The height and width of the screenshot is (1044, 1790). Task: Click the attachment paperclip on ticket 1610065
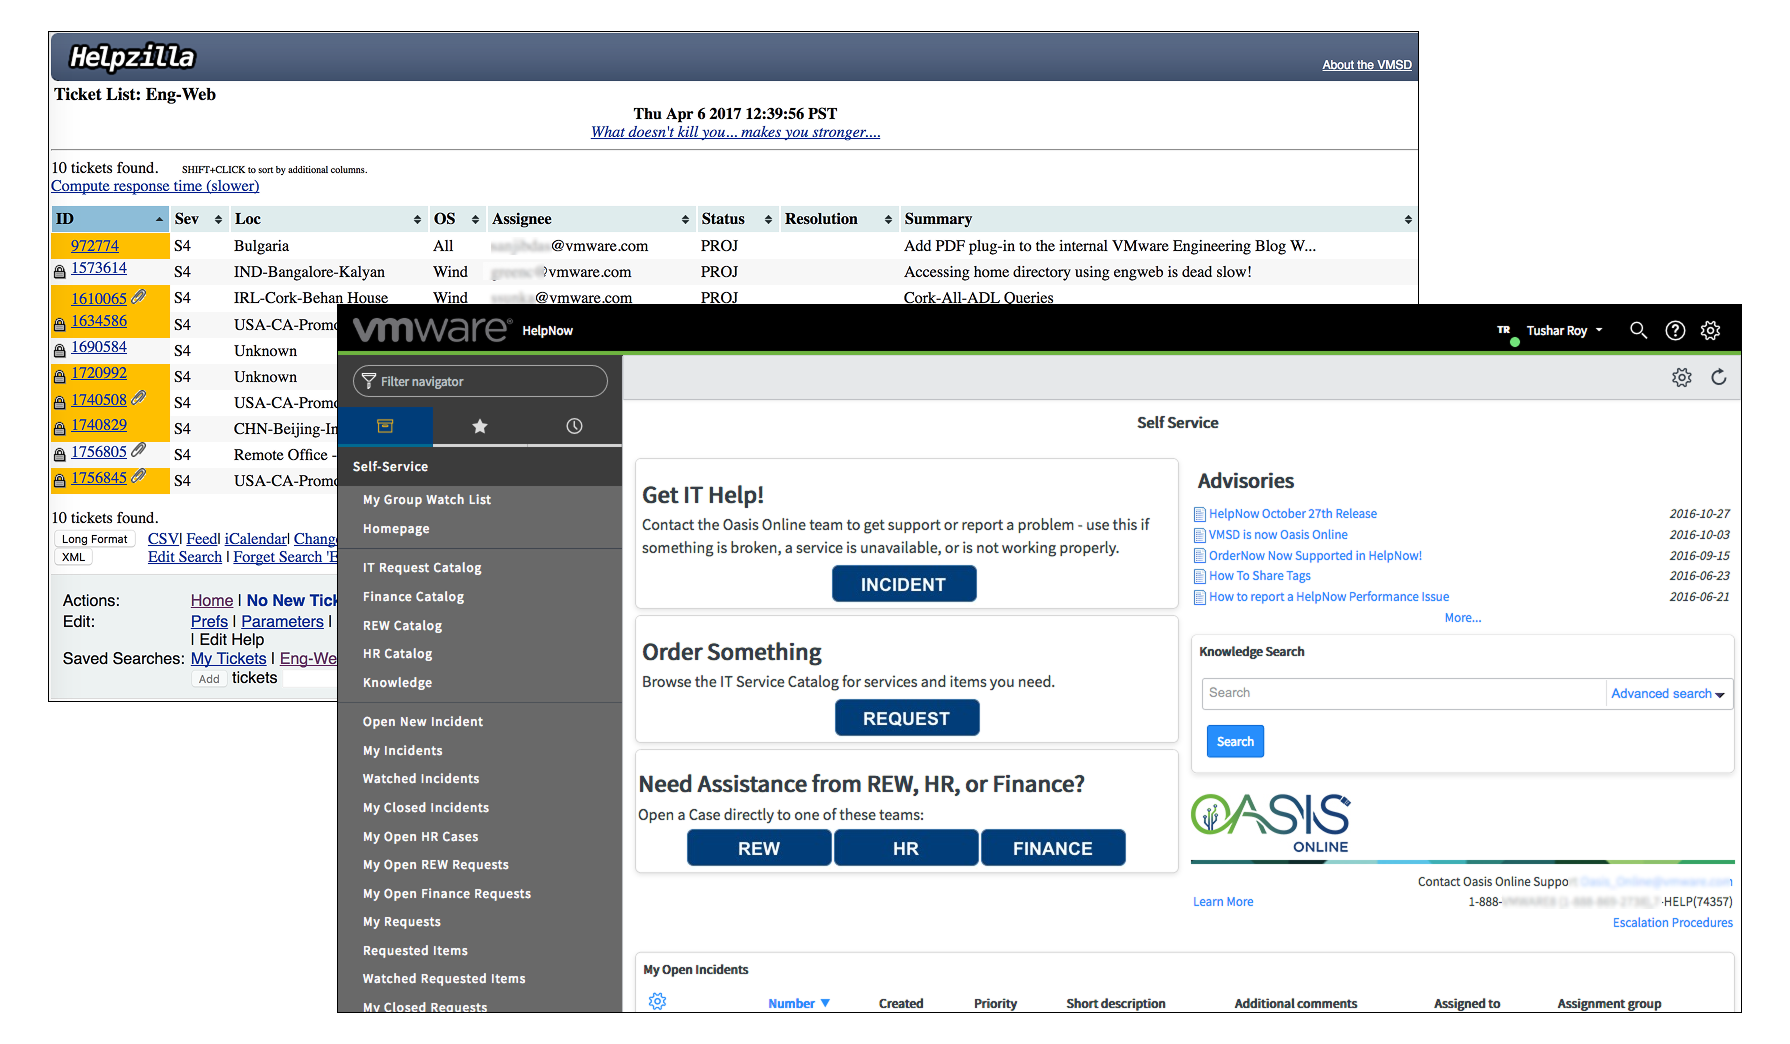point(139,297)
